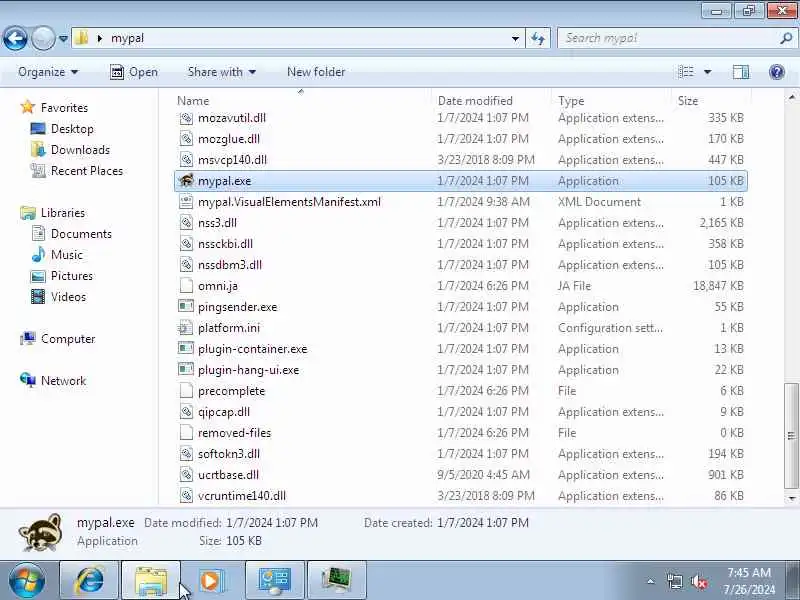Click the vertical scrollbar thumb
Image resolution: width=800 pixels, height=600 pixels.
pyautogui.click(x=791, y=435)
